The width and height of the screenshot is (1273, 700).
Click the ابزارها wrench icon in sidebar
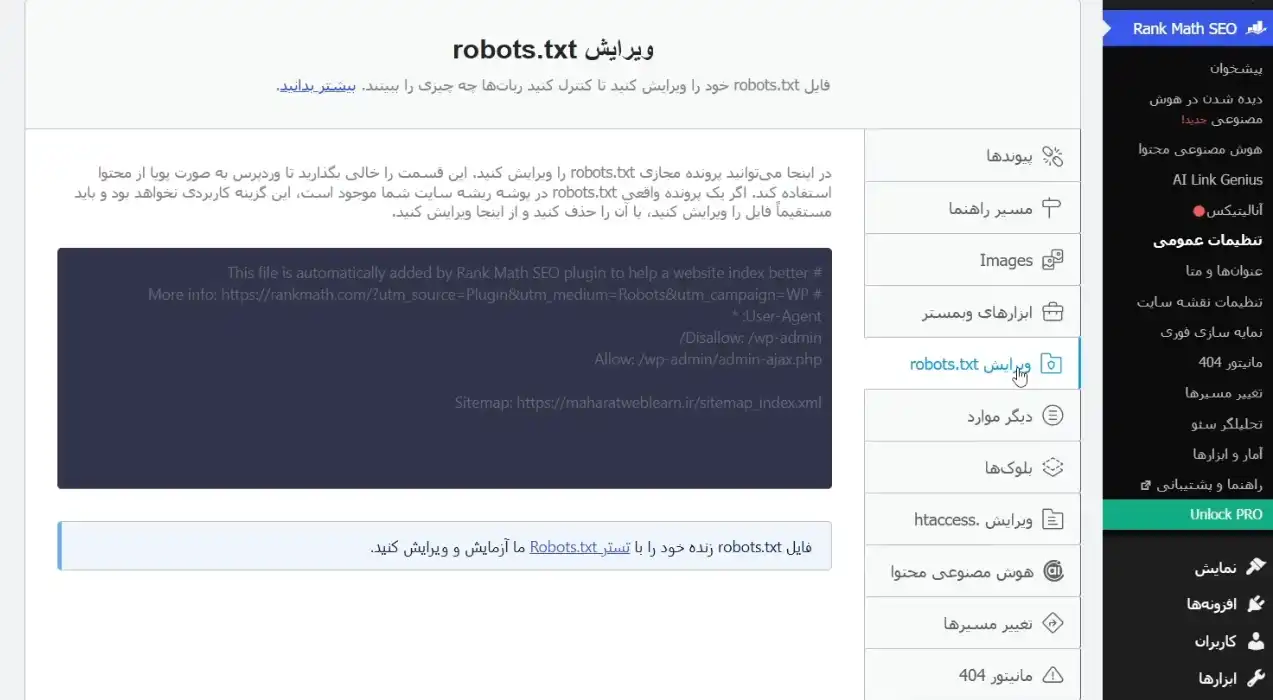[x=1255, y=678]
